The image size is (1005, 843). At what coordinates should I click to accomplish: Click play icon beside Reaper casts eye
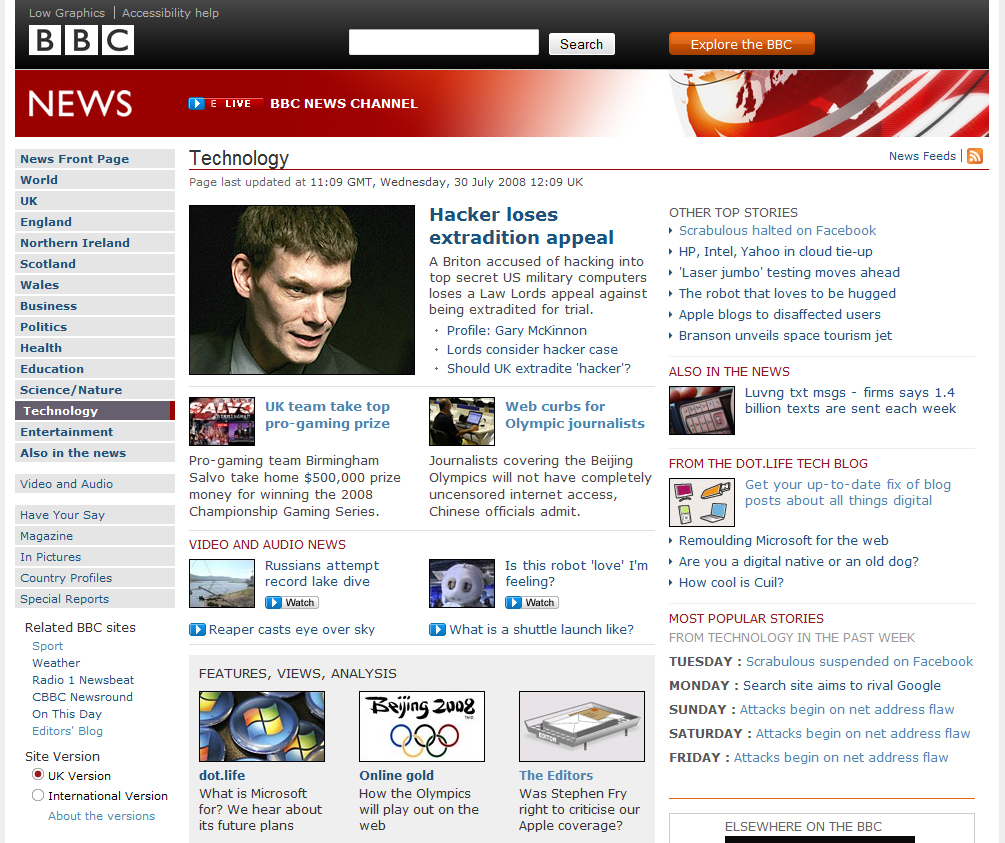pyautogui.click(x=197, y=629)
